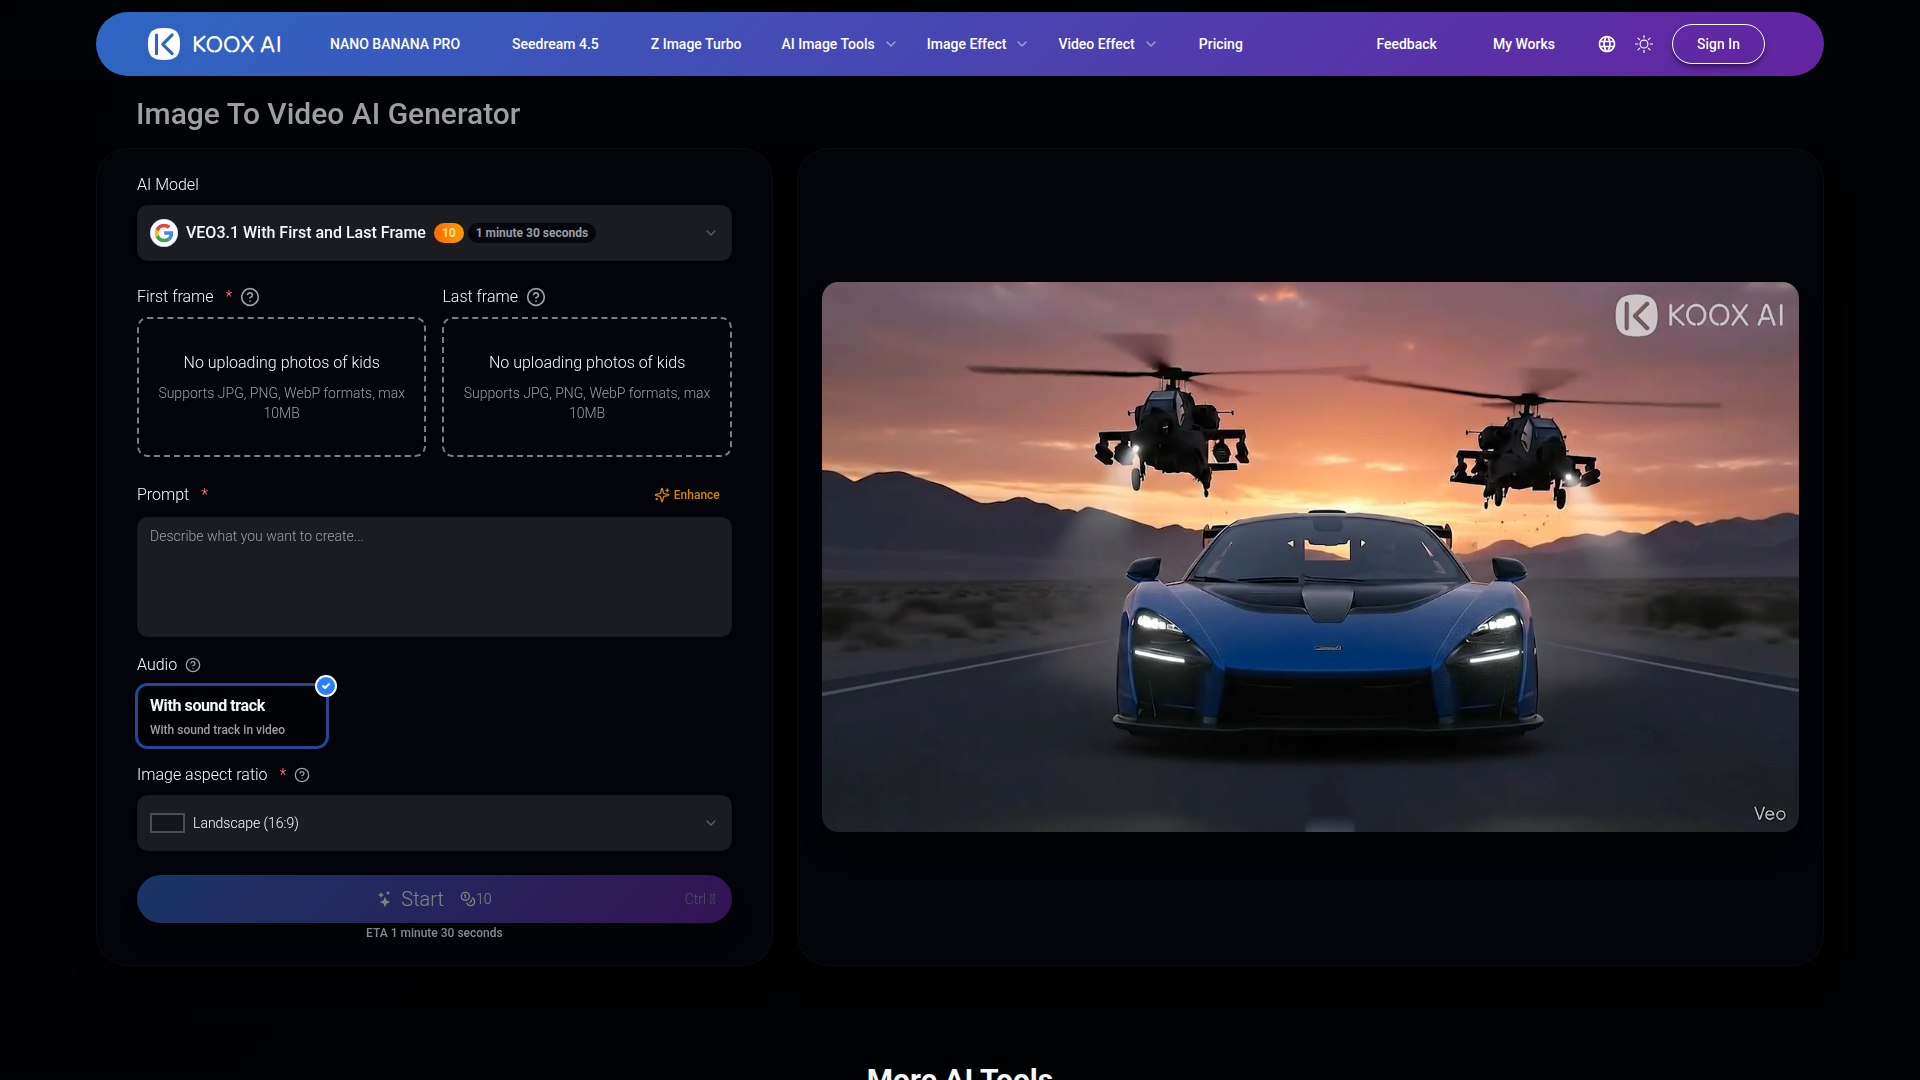Click Image aspect ratio help icon

[302, 775]
